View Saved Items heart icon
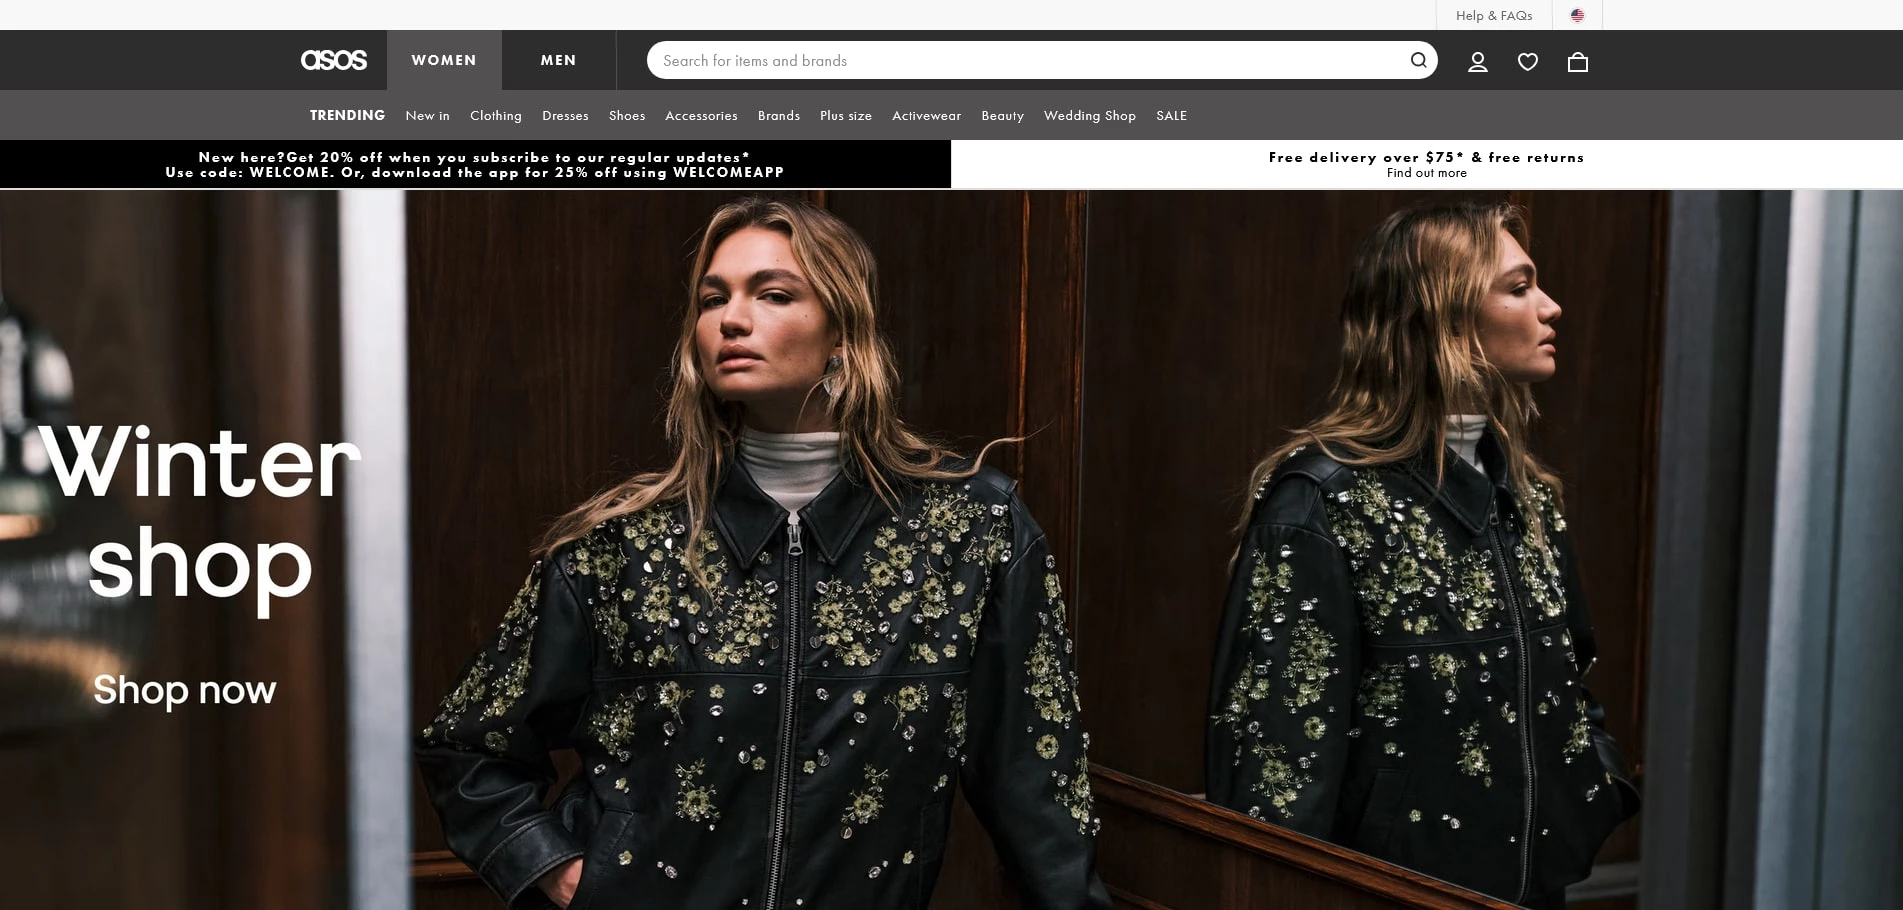This screenshot has width=1903, height=910. [x=1527, y=61]
